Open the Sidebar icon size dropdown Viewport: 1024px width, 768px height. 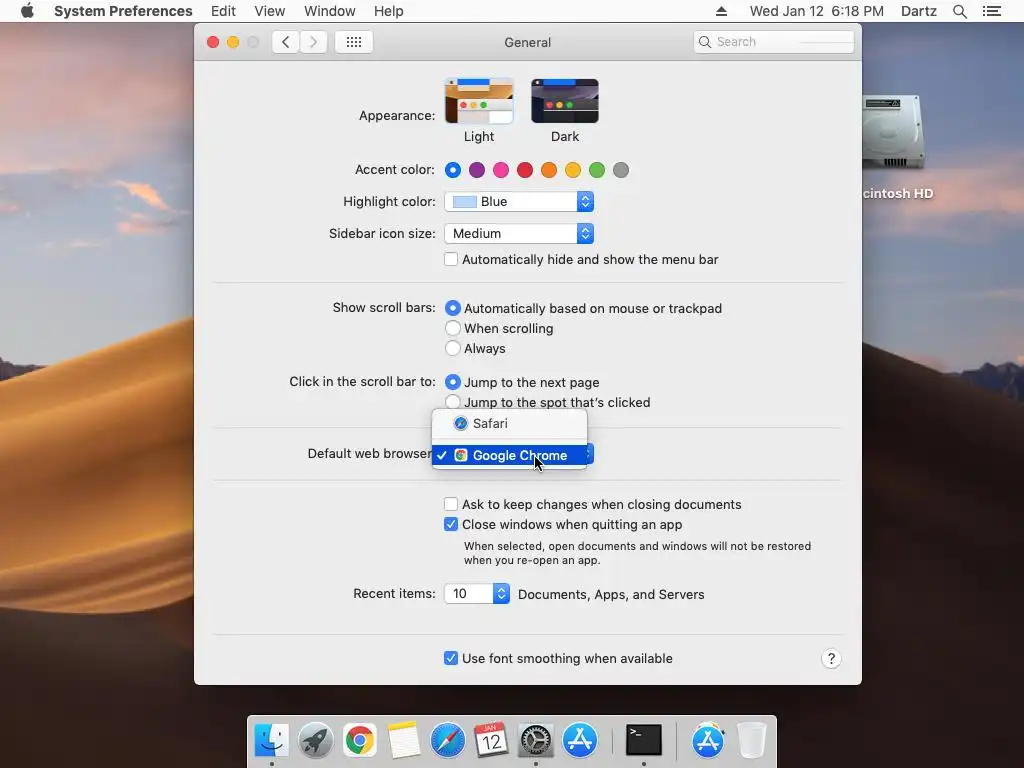tap(519, 234)
